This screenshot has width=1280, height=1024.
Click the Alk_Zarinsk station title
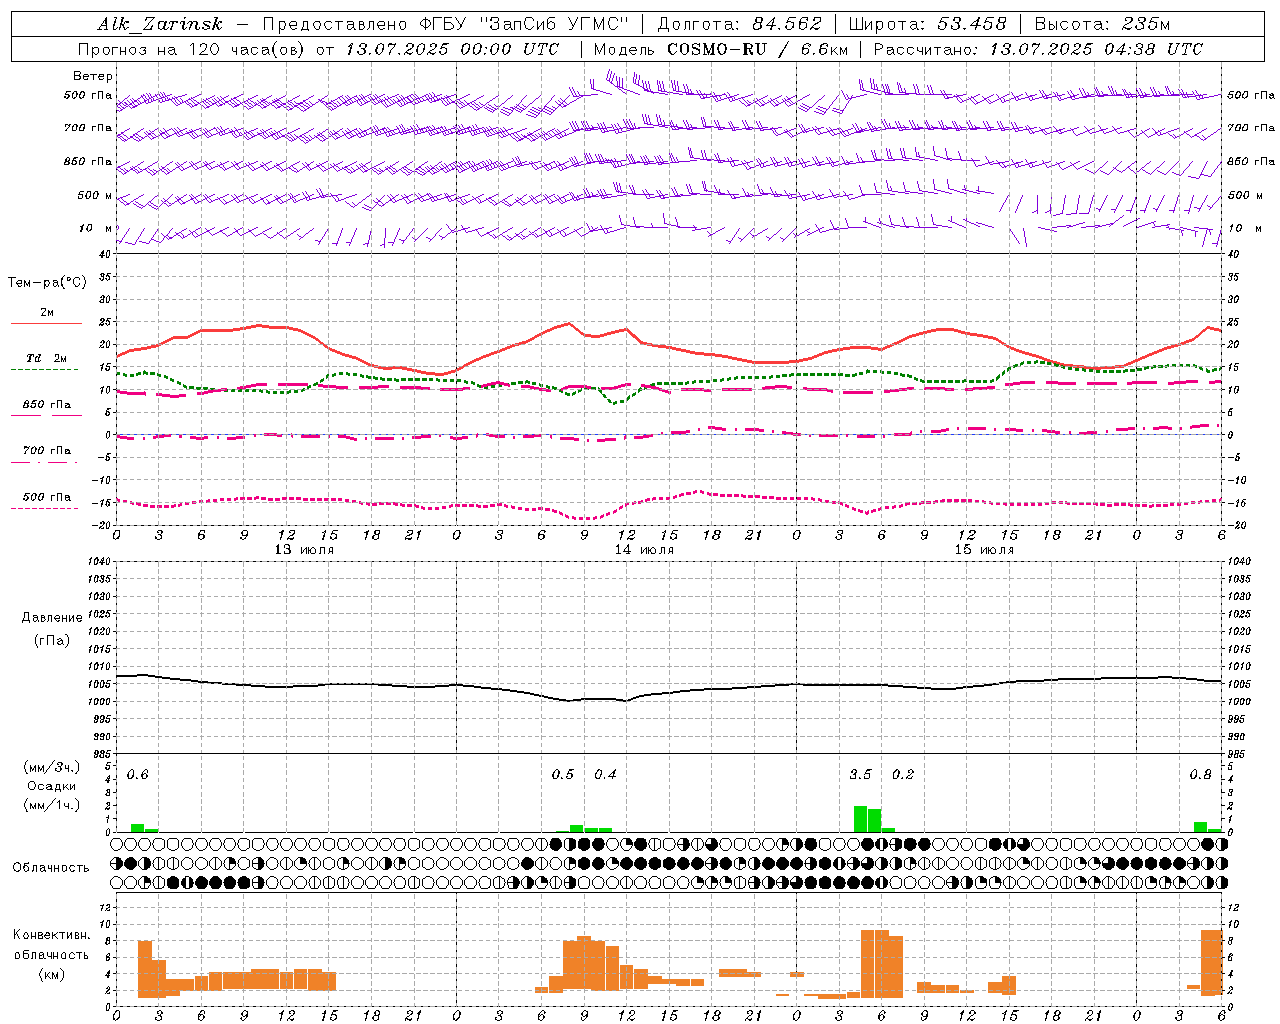(159, 24)
